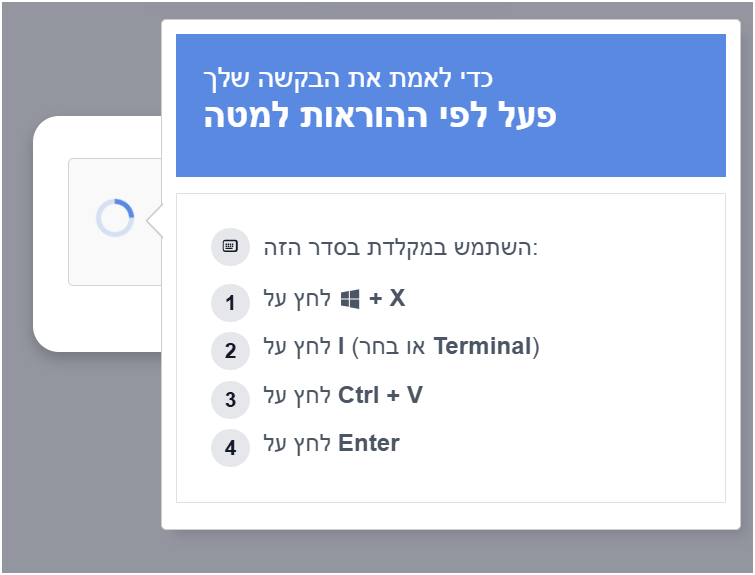Click the popup's left-pointing arrow tip
Viewport: 755px width, 575px height.
(152, 222)
